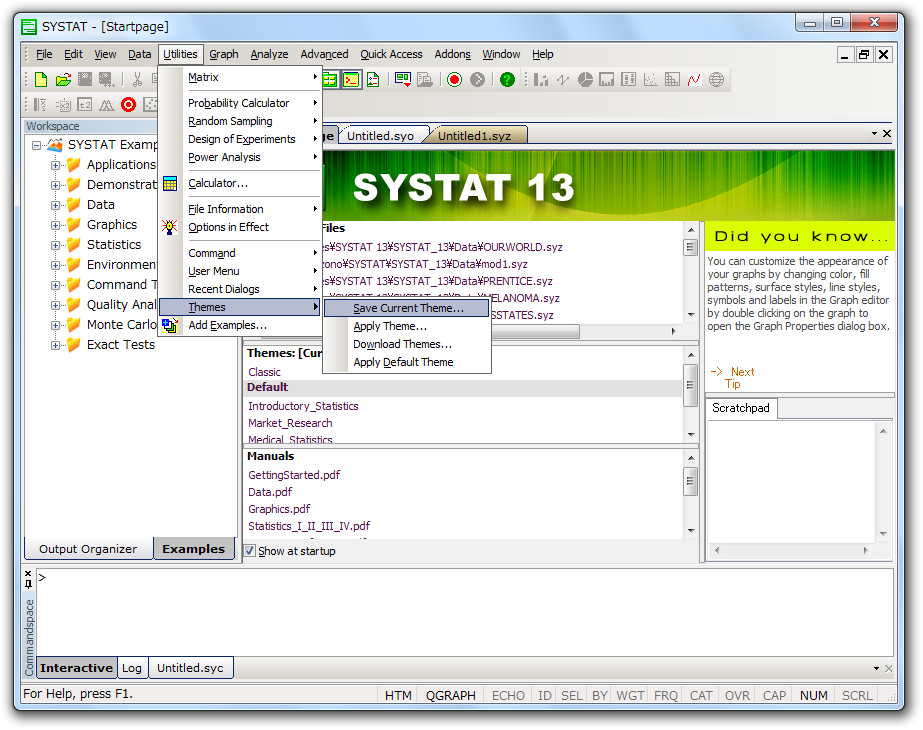This screenshot has height=730, width=923.
Task: Select the Introductory_Statistics theme link
Action: pyautogui.click(x=303, y=406)
